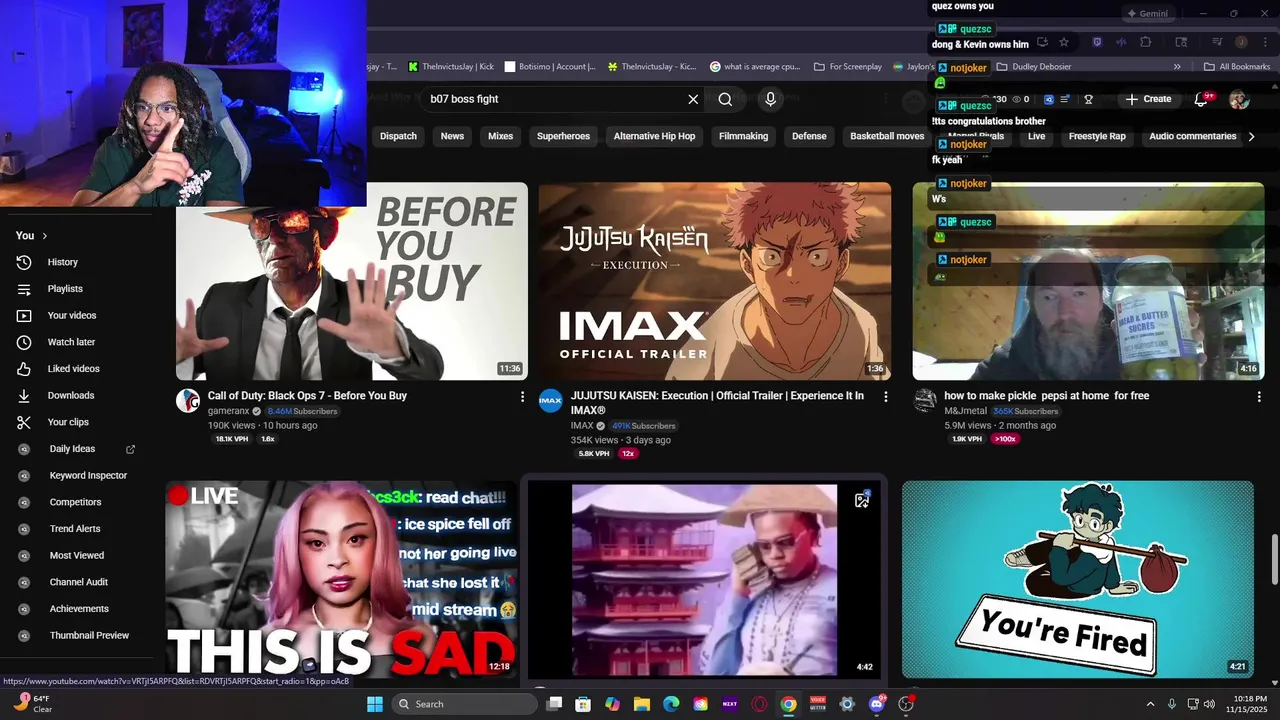The height and width of the screenshot is (720, 1280).
Task: Open Playlists in the sidebar
Action: click(x=65, y=289)
